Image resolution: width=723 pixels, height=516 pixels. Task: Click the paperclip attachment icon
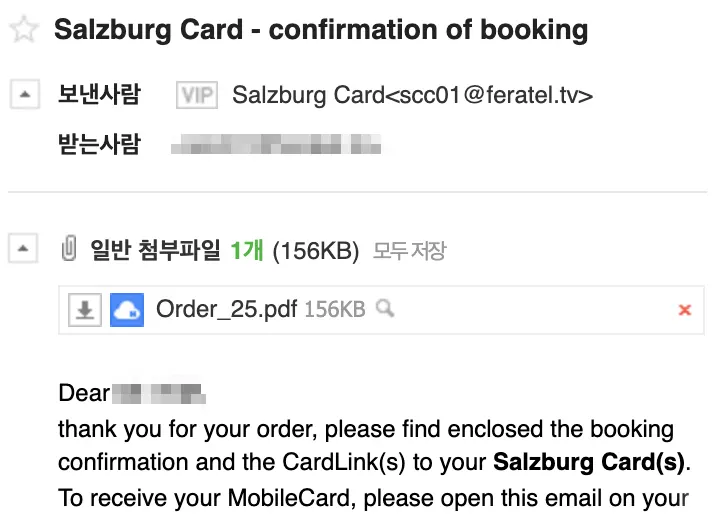pos(69,250)
